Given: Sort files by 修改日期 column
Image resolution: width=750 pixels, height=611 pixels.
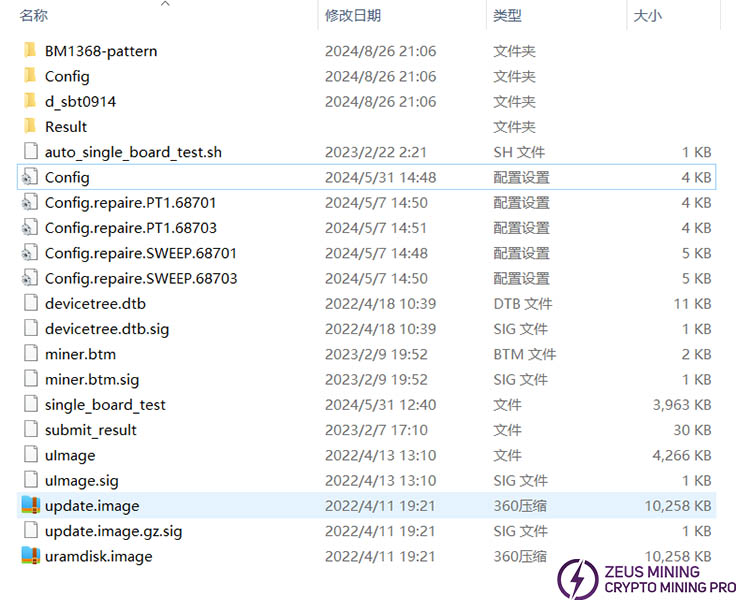Looking at the screenshot, I should click(352, 16).
